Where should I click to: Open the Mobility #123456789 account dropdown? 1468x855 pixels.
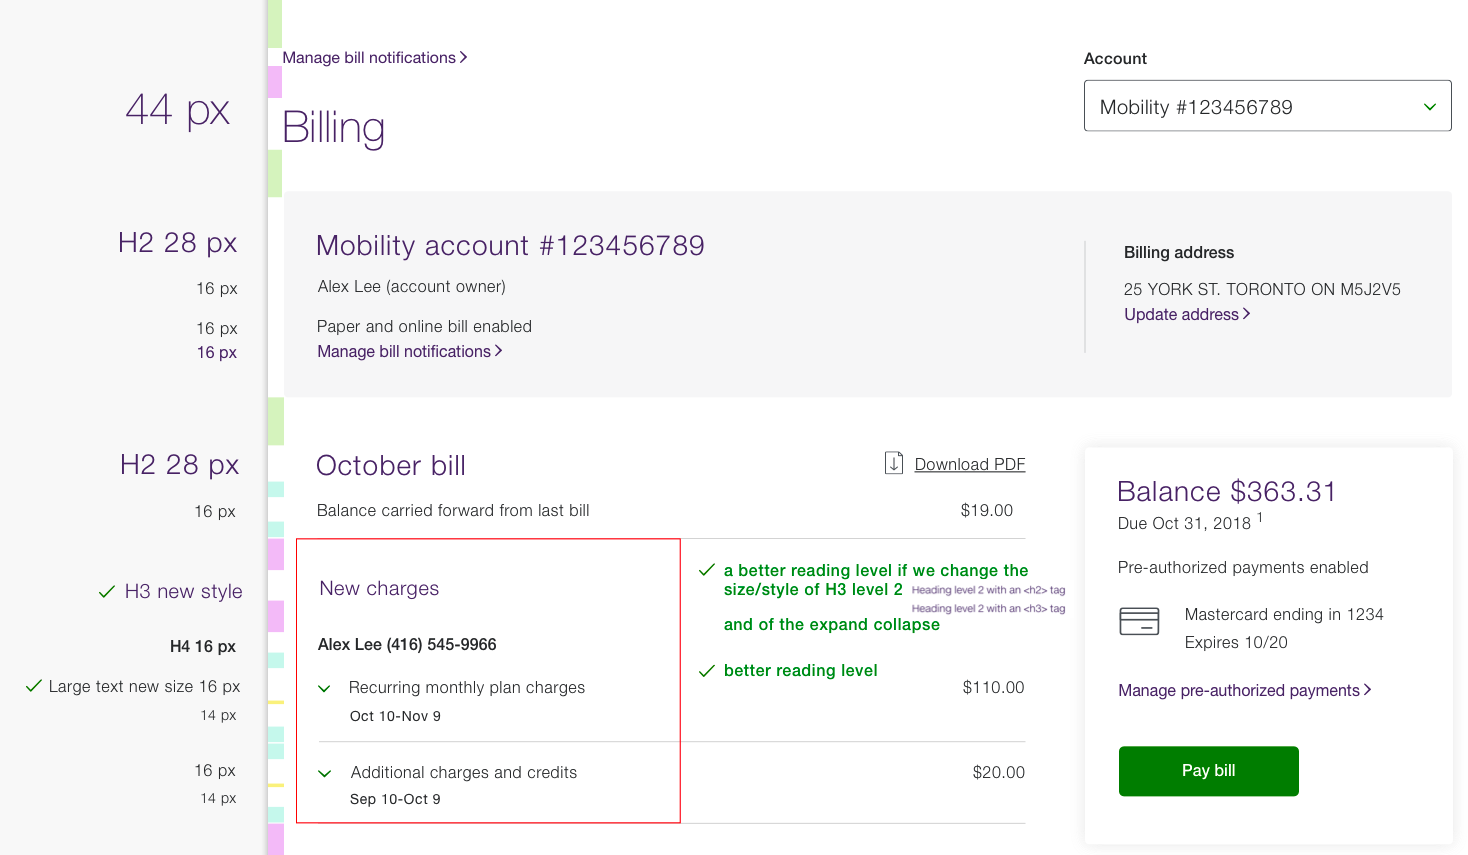(x=1267, y=106)
